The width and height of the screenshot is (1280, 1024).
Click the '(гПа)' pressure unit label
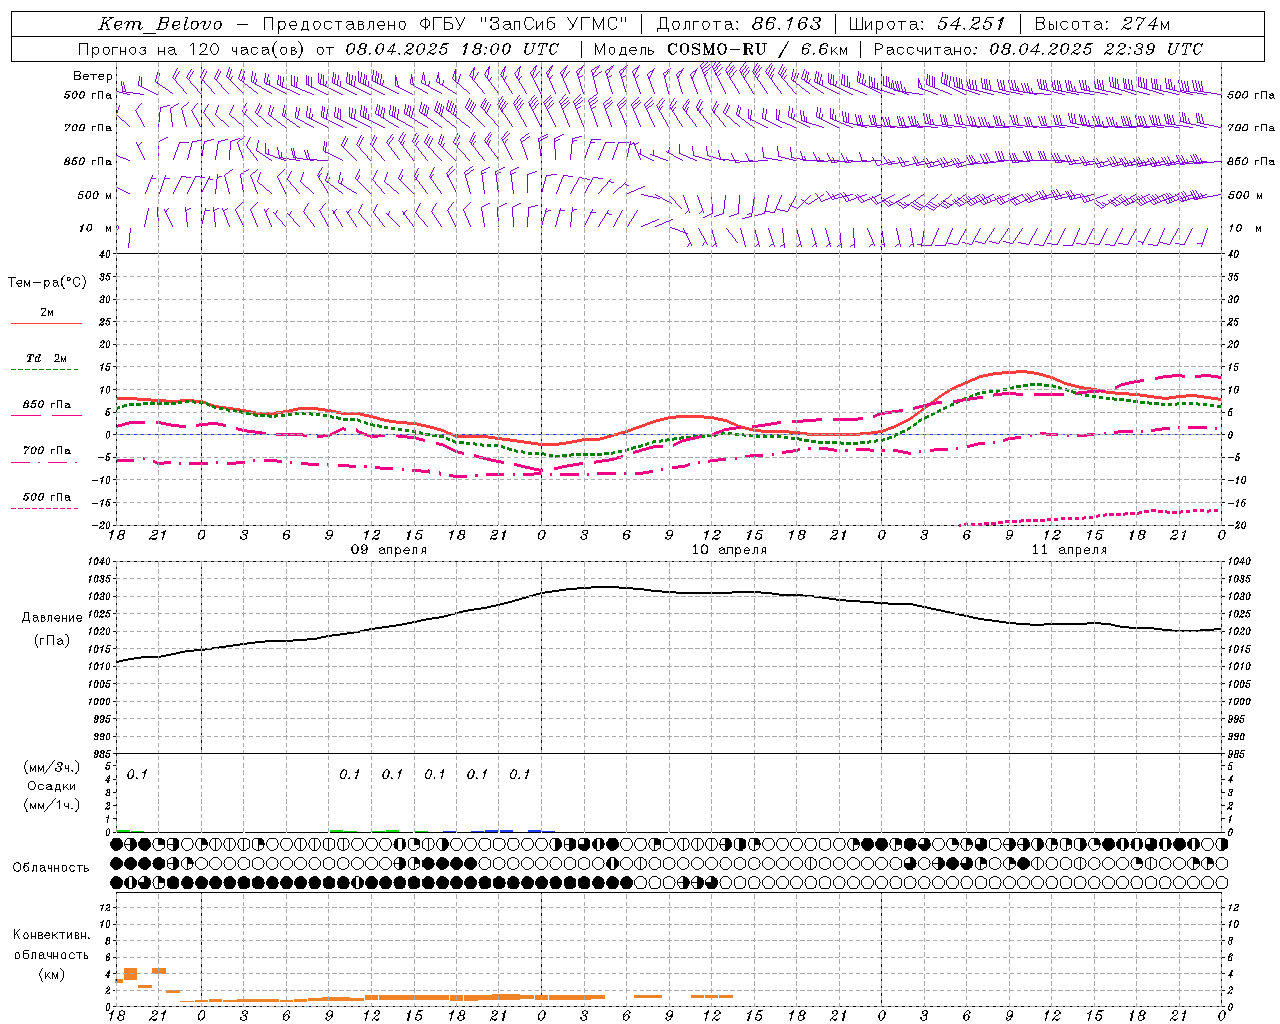point(51,641)
